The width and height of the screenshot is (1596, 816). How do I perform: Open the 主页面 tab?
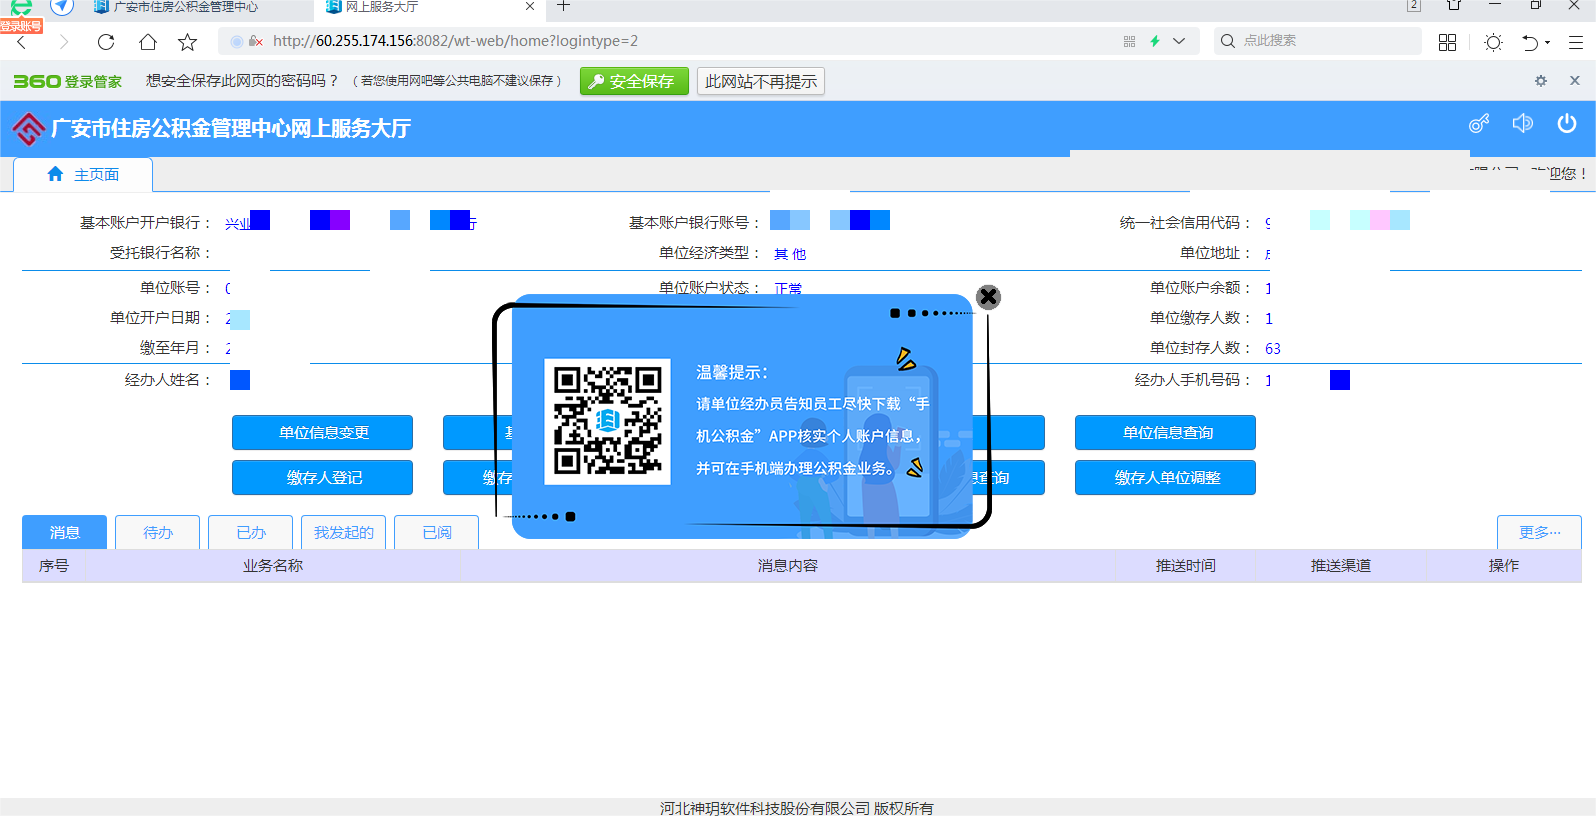(83, 174)
